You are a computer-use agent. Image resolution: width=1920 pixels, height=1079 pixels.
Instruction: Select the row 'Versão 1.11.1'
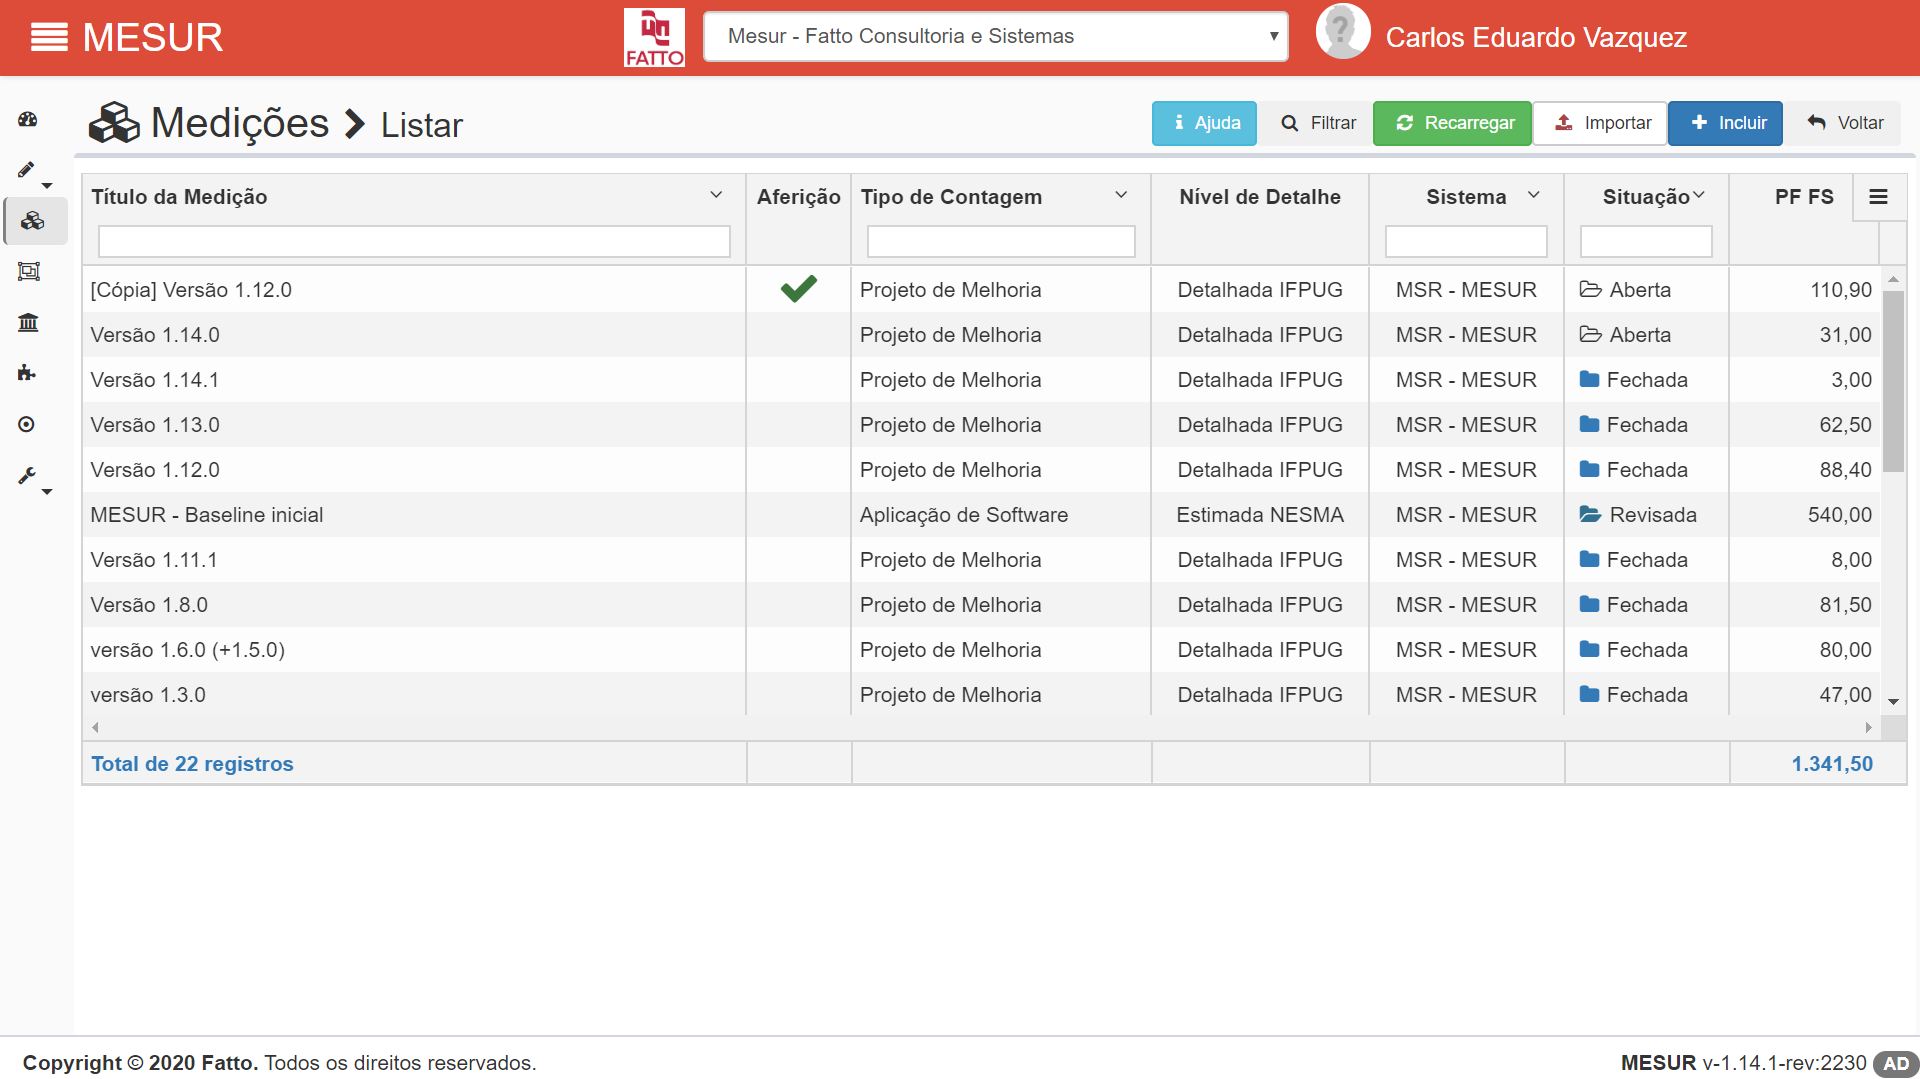982,559
